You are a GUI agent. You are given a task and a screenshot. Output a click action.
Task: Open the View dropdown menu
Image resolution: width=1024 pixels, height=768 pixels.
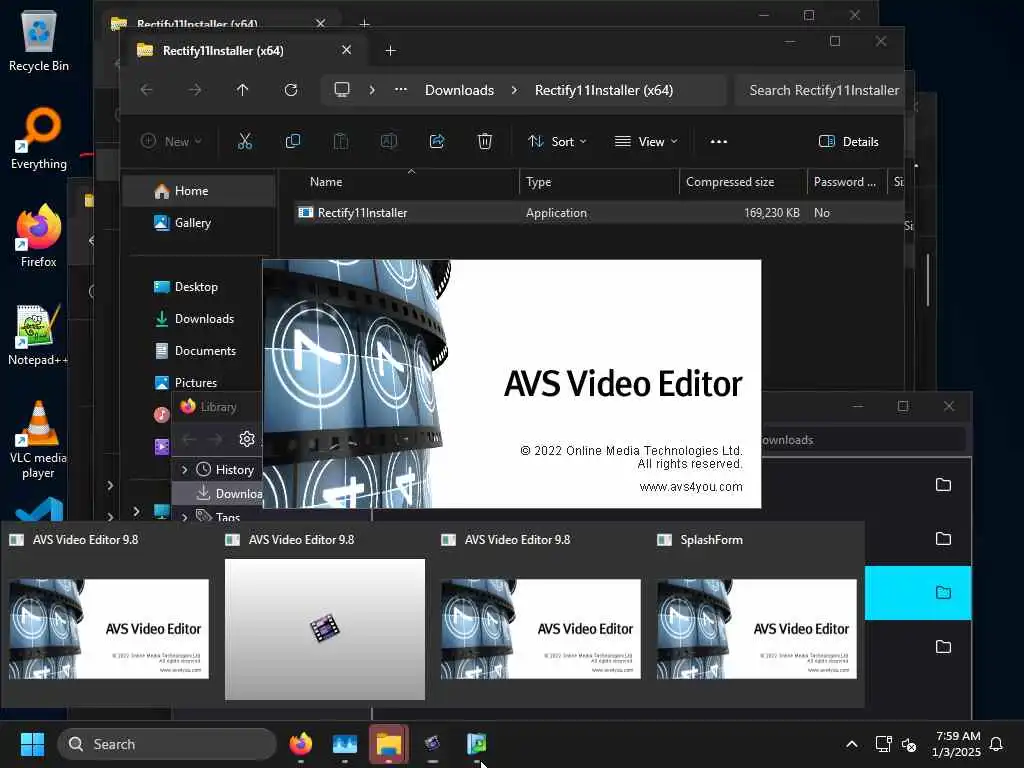point(647,141)
